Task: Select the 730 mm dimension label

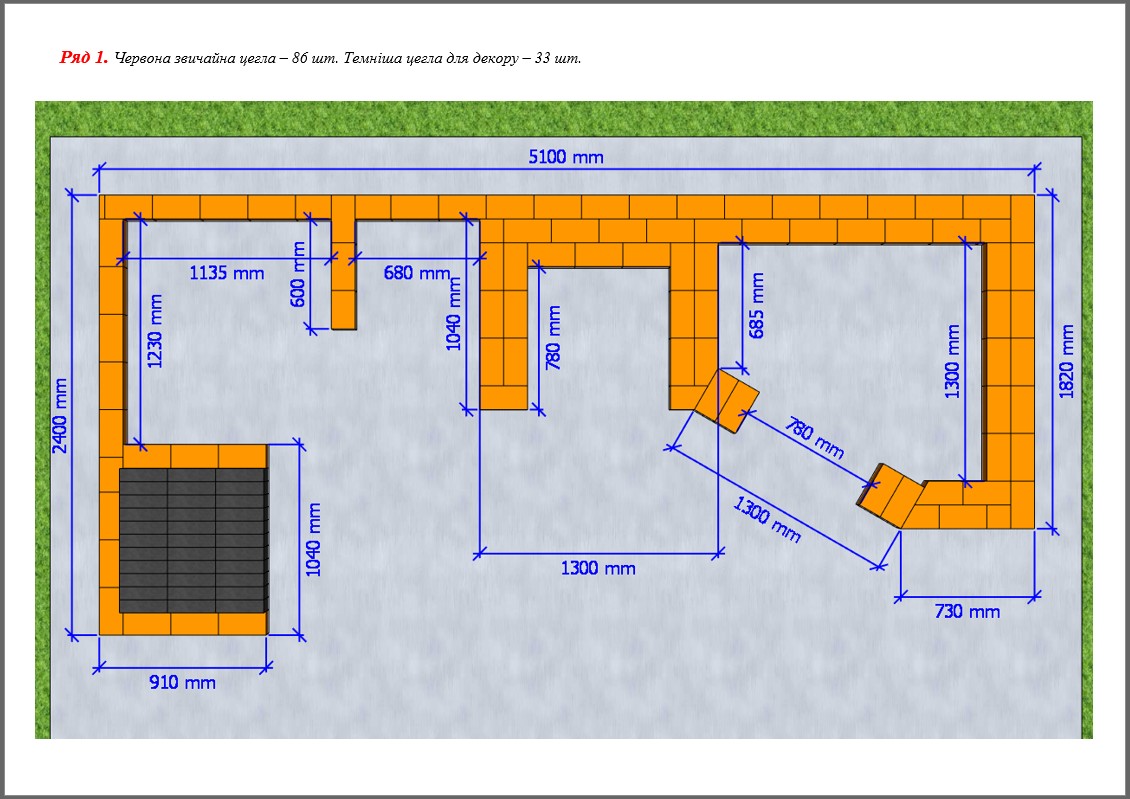Action: (x=966, y=611)
